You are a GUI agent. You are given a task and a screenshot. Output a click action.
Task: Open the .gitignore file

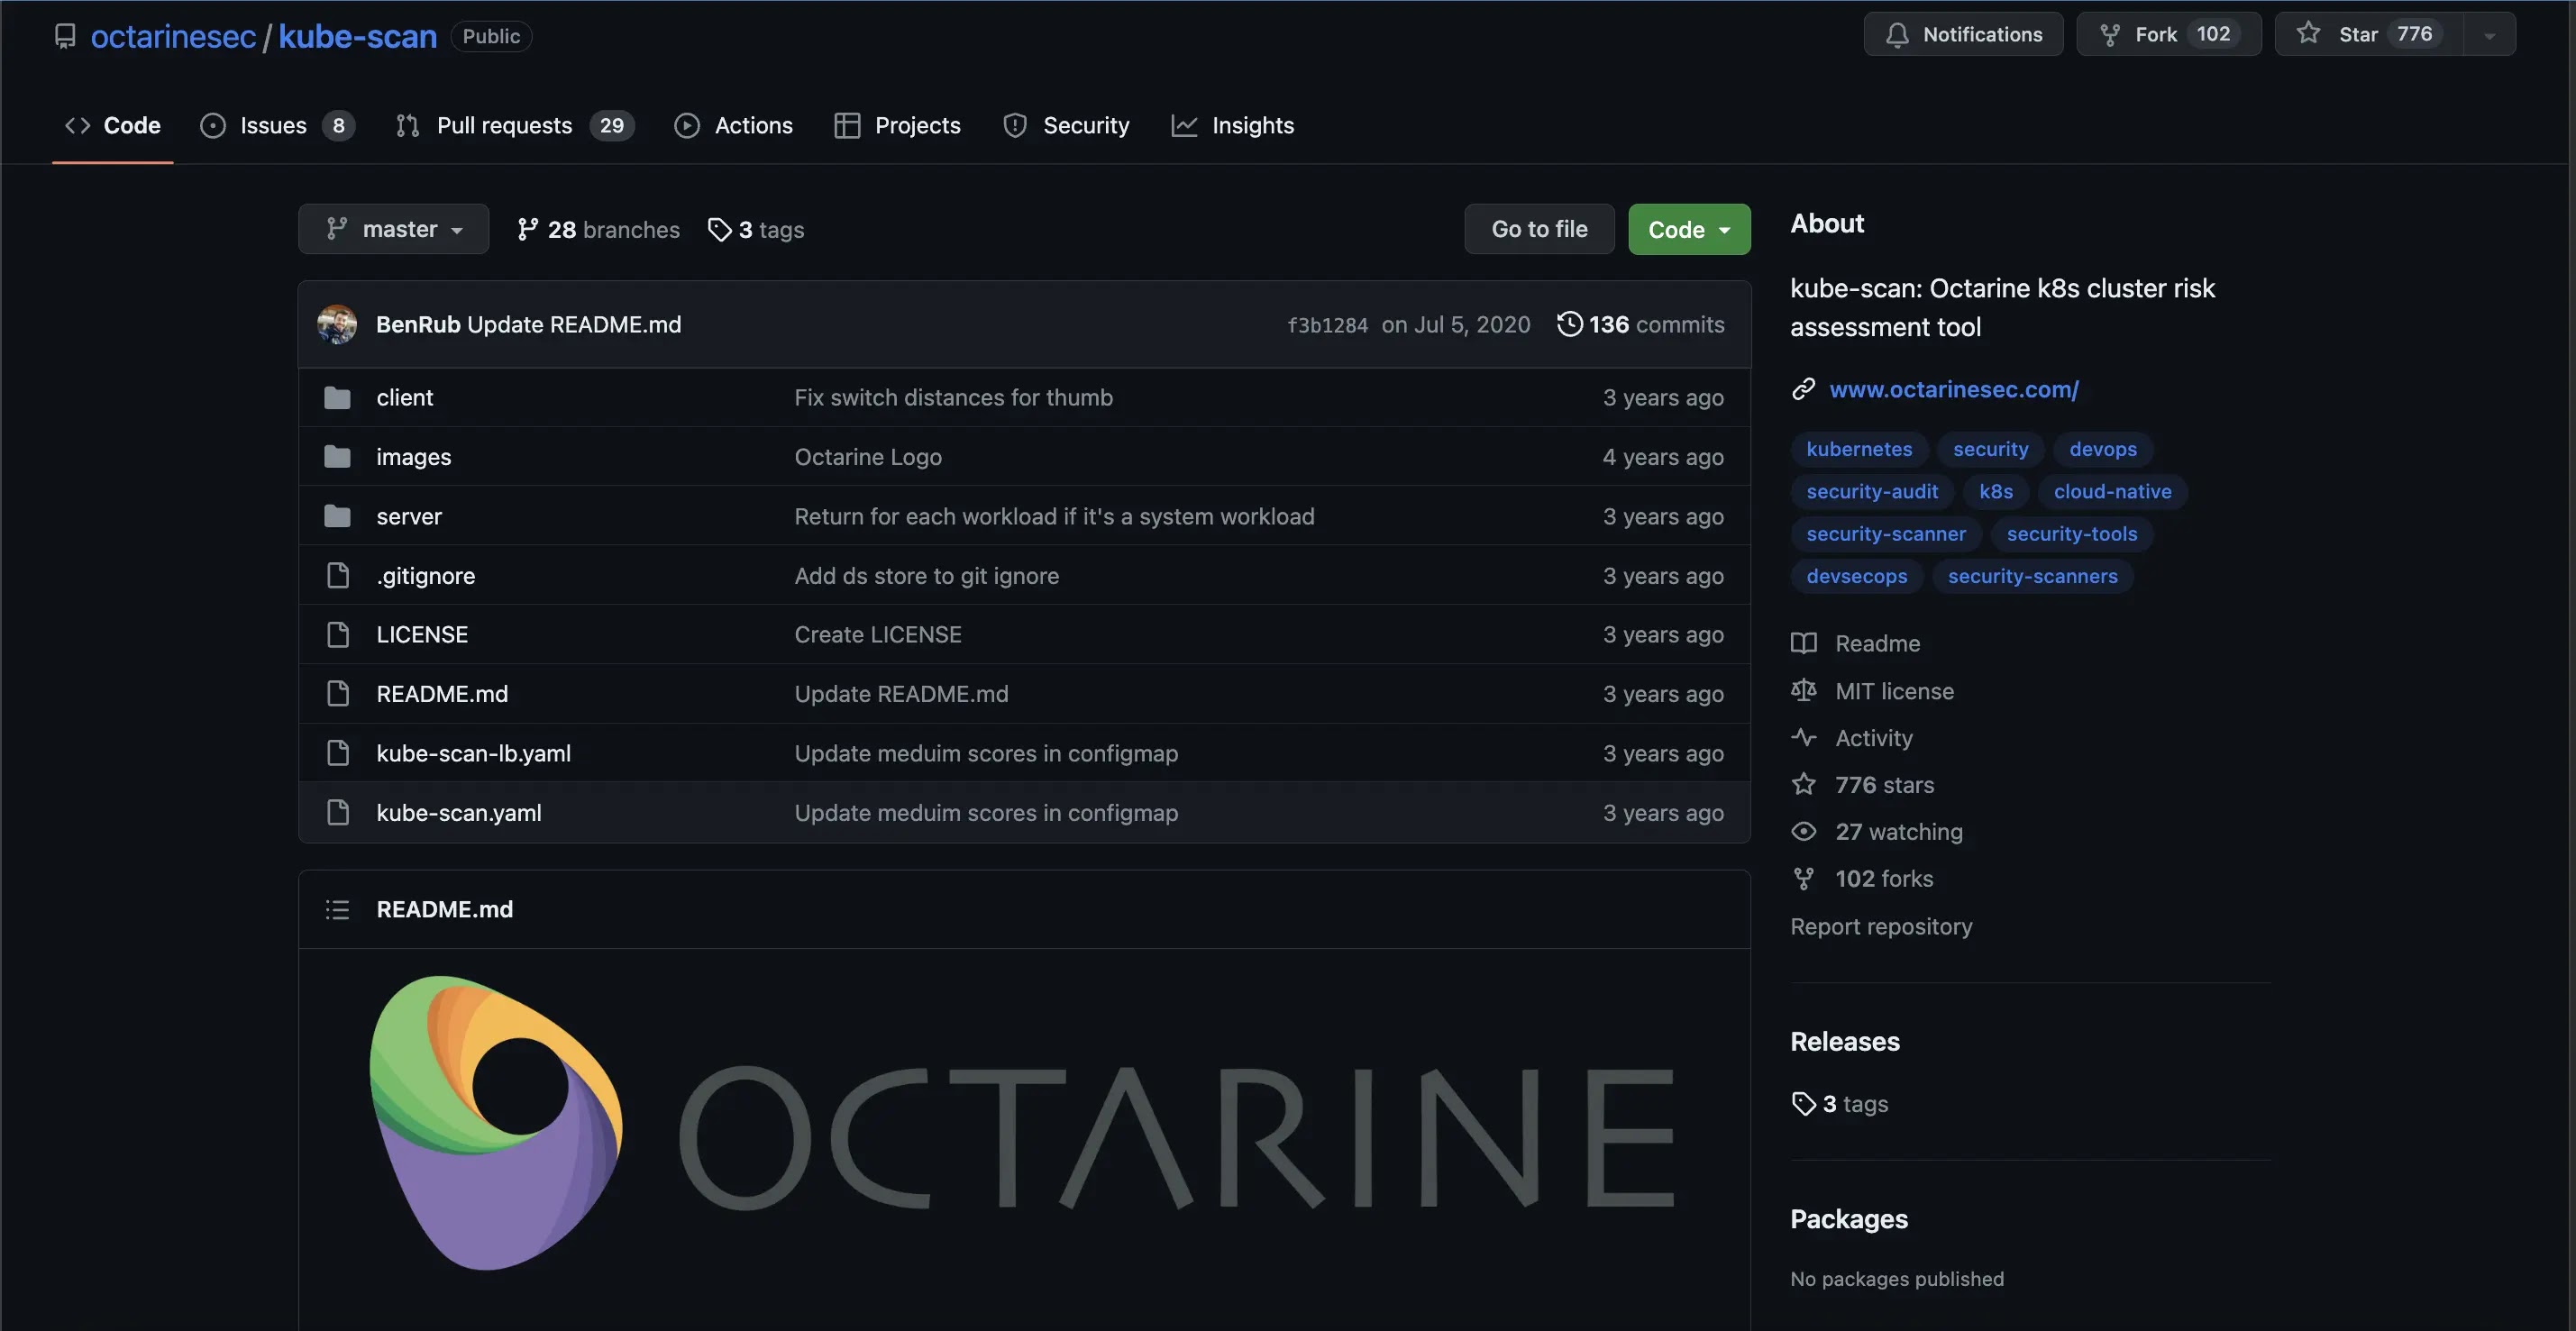[x=426, y=575]
